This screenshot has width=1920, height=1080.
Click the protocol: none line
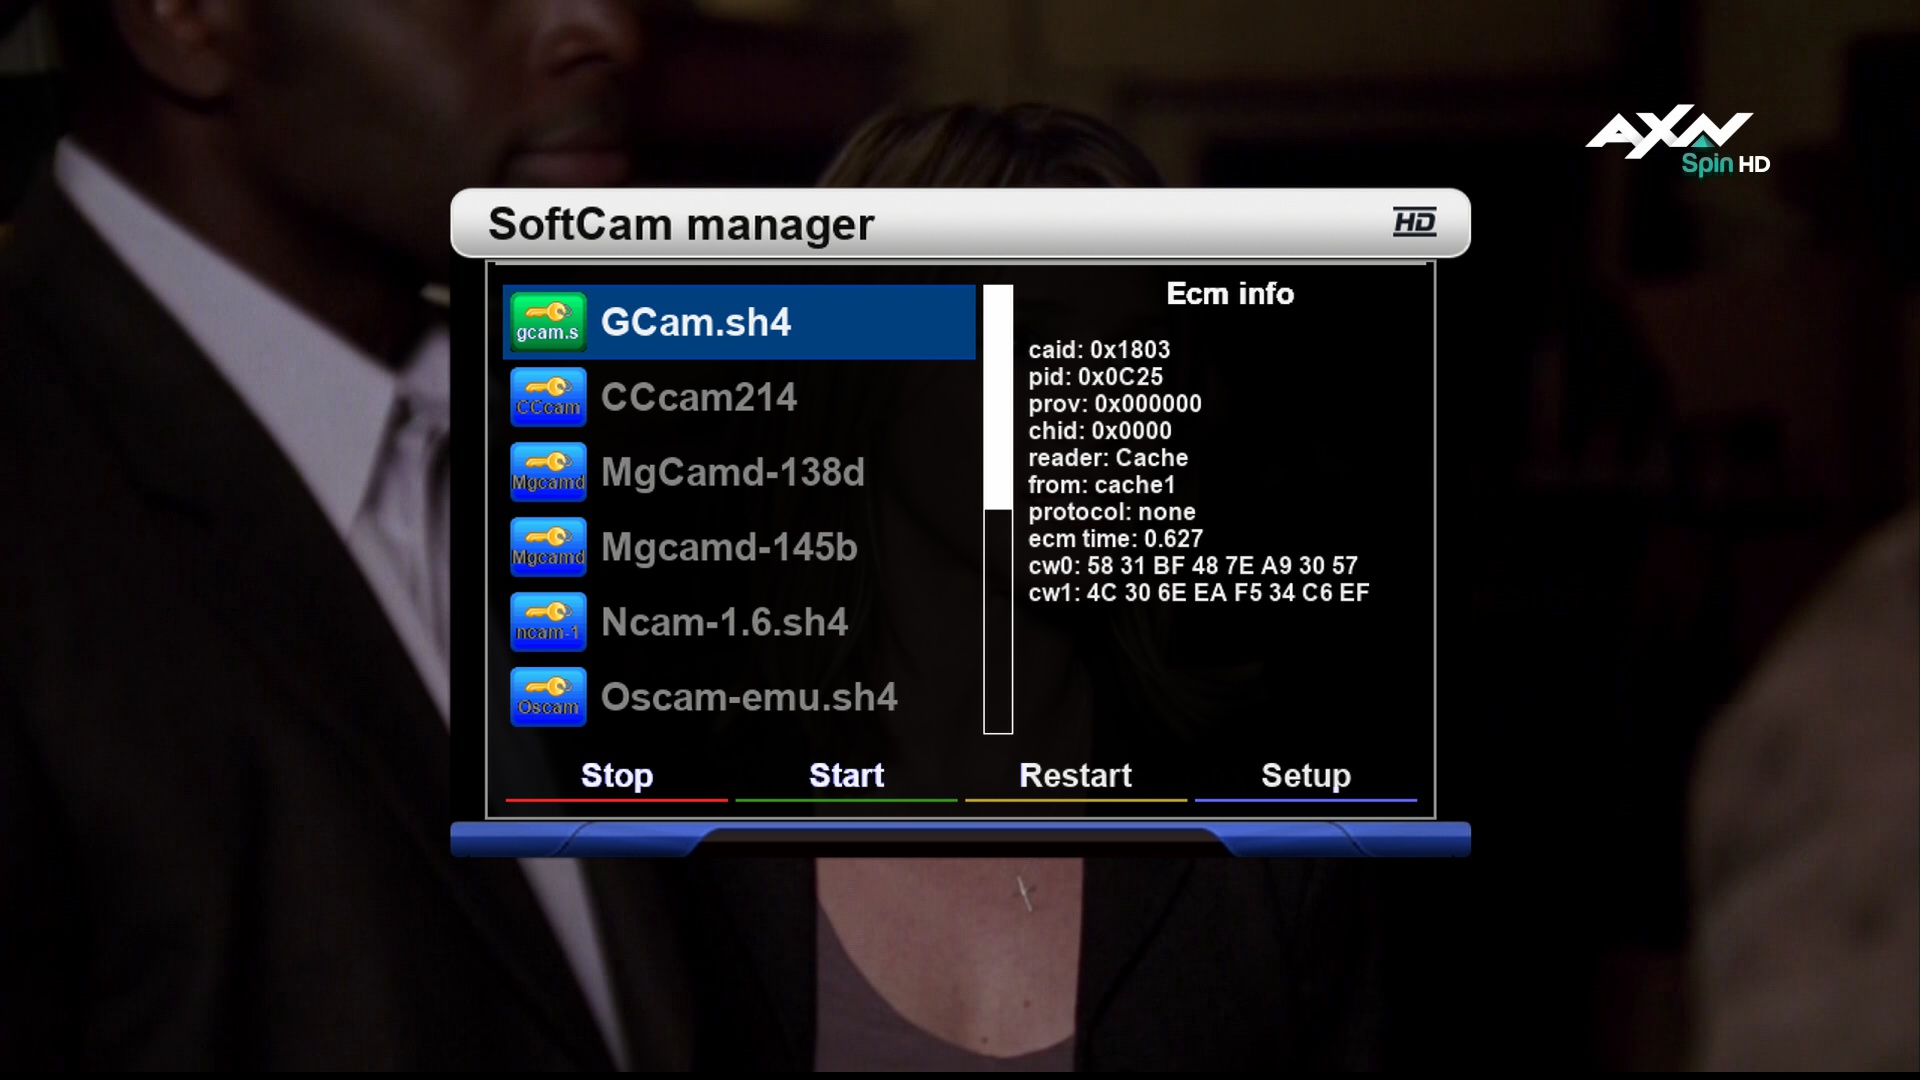[x=1112, y=512]
